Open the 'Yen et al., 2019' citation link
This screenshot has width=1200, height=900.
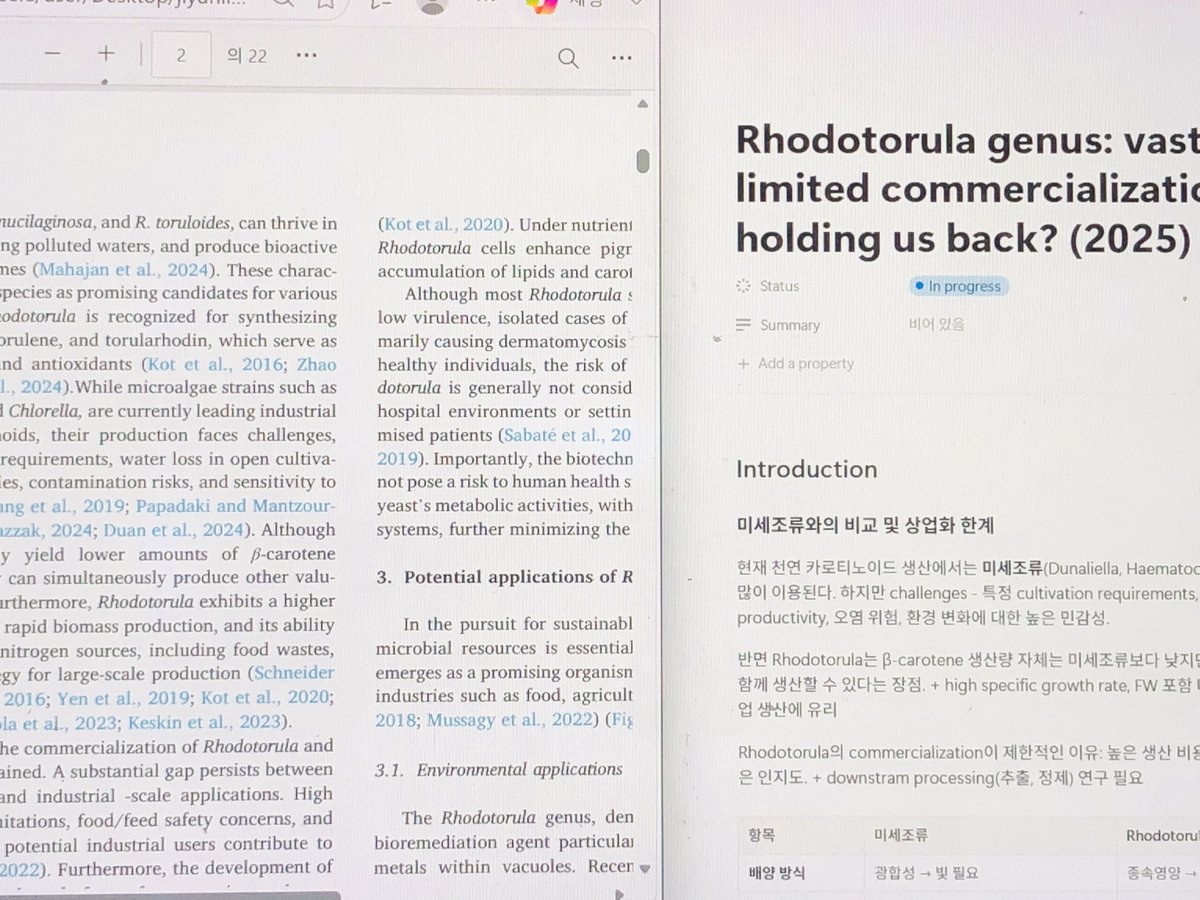point(124,697)
